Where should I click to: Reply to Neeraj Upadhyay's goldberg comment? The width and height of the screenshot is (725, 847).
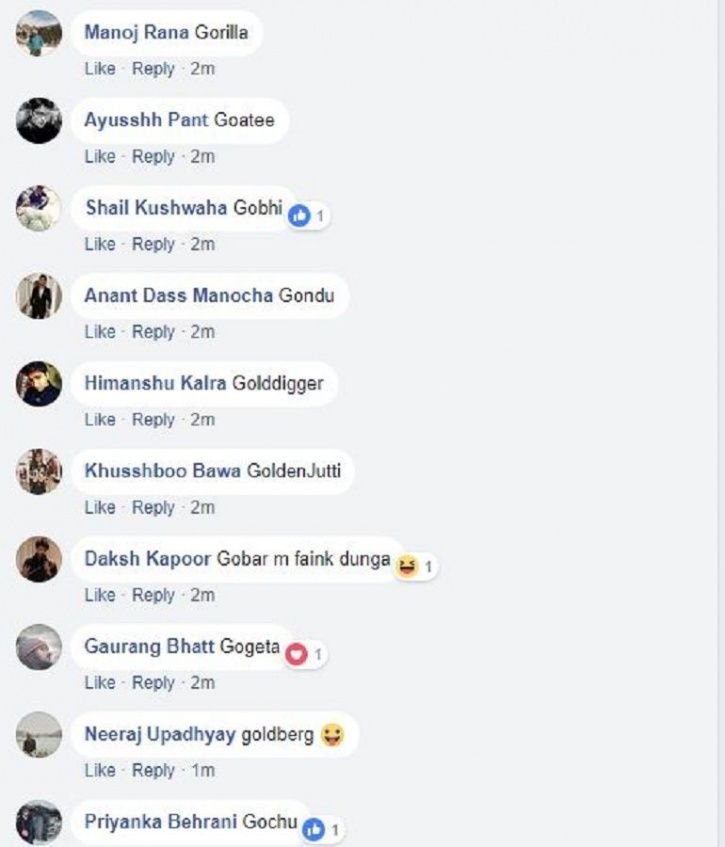click(x=153, y=770)
